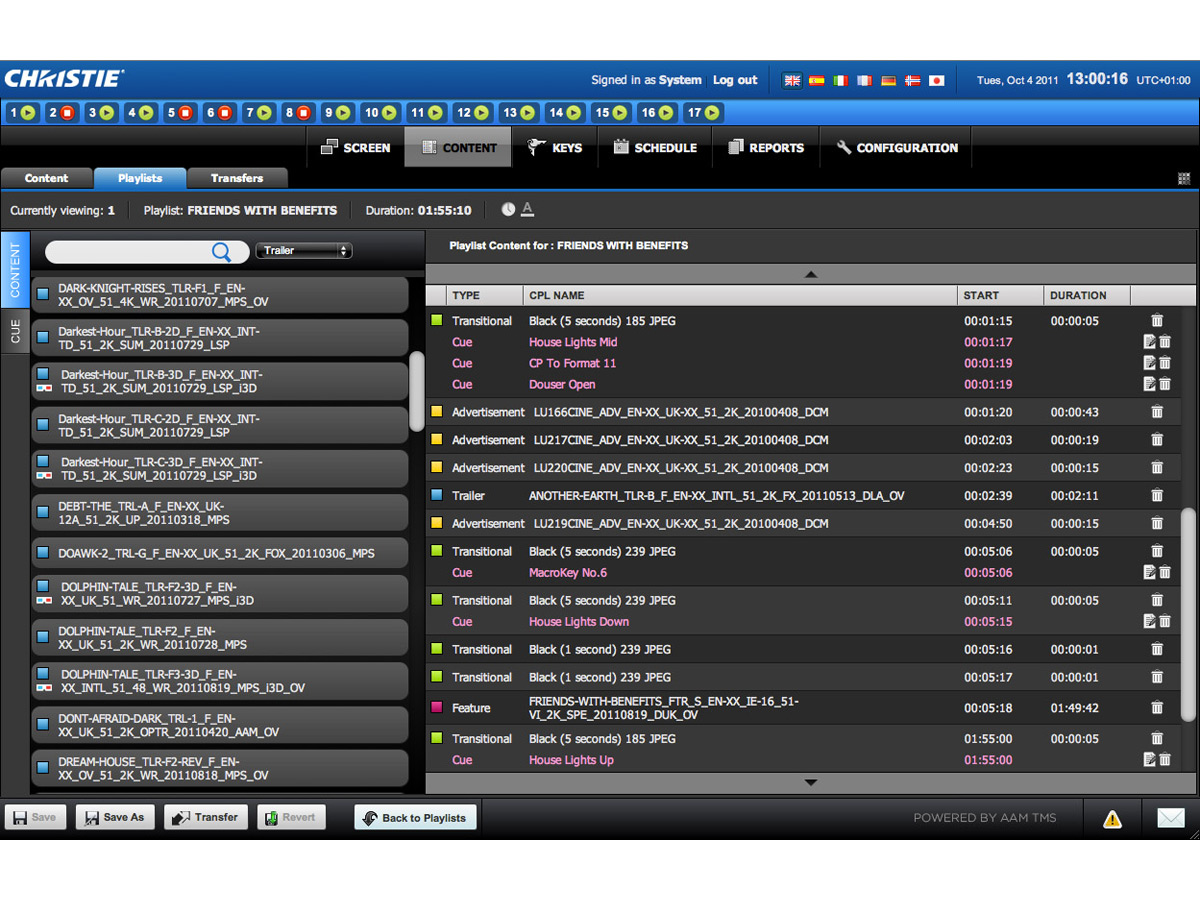Viewport: 1200px width, 900px height.
Task: Select the UK flag language icon
Action: pos(792,80)
